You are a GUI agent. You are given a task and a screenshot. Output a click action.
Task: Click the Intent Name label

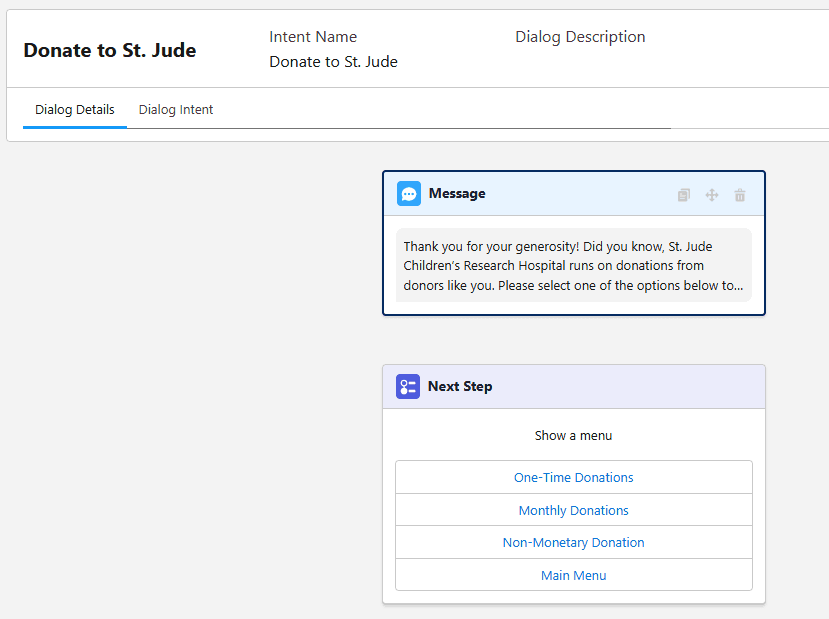313,36
